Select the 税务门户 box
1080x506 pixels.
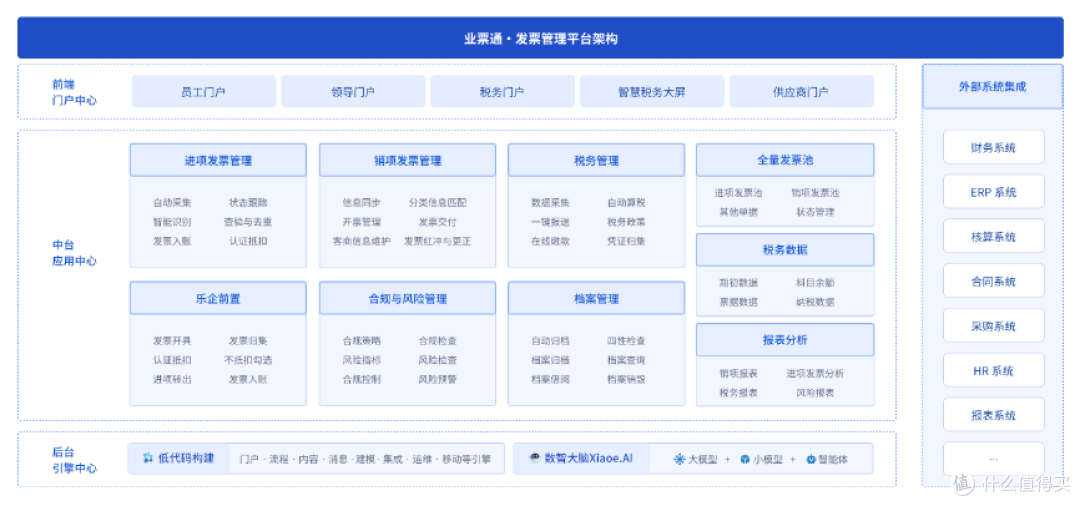coord(503,92)
